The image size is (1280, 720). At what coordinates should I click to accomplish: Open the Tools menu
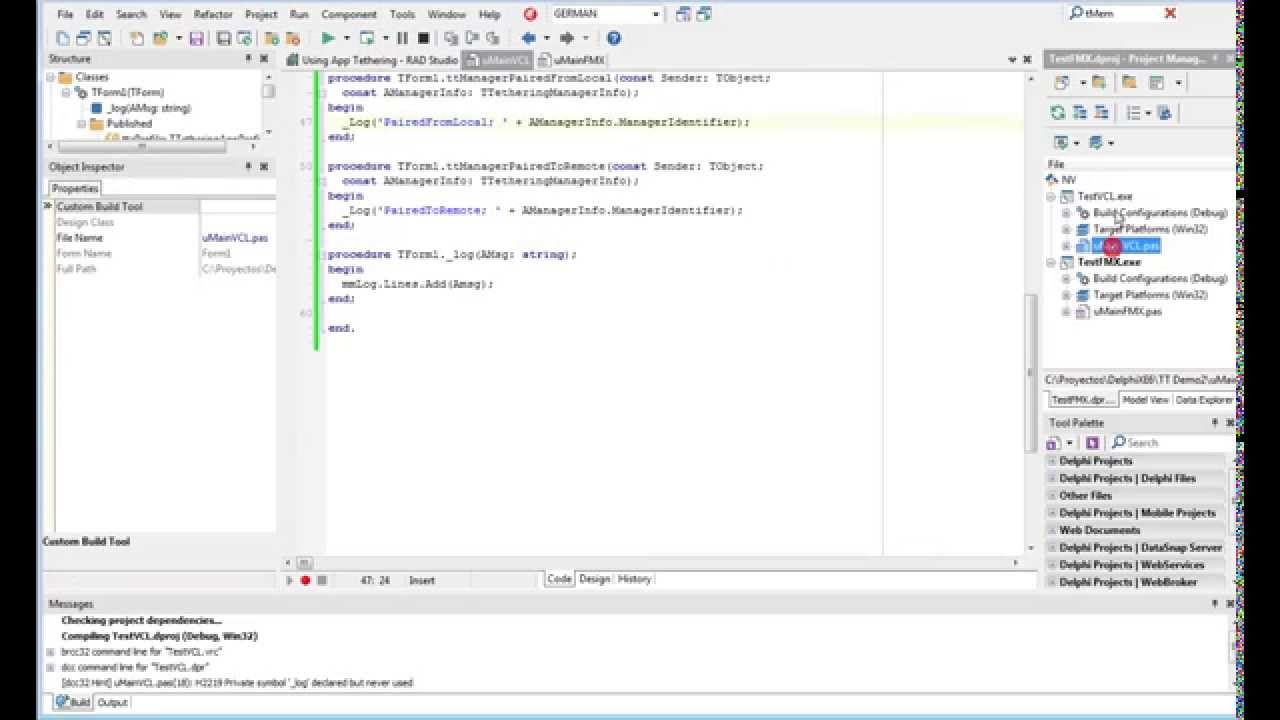point(402,14)
